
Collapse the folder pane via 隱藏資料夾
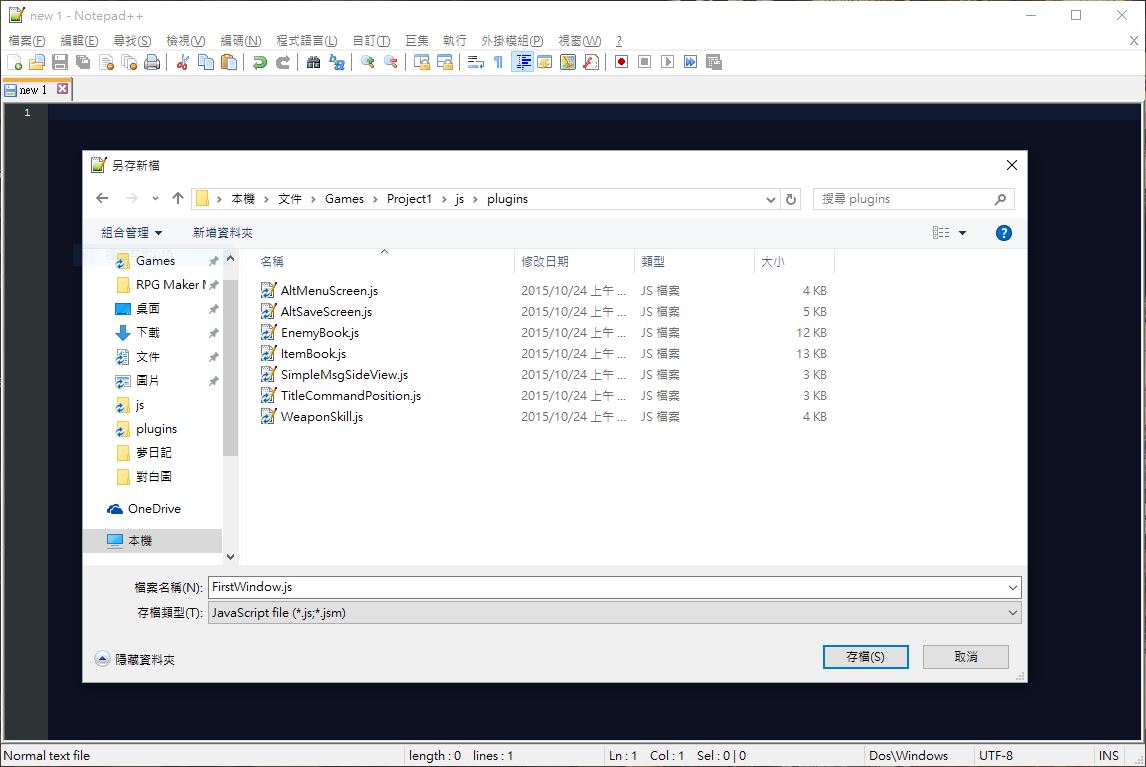pos(135,660)
